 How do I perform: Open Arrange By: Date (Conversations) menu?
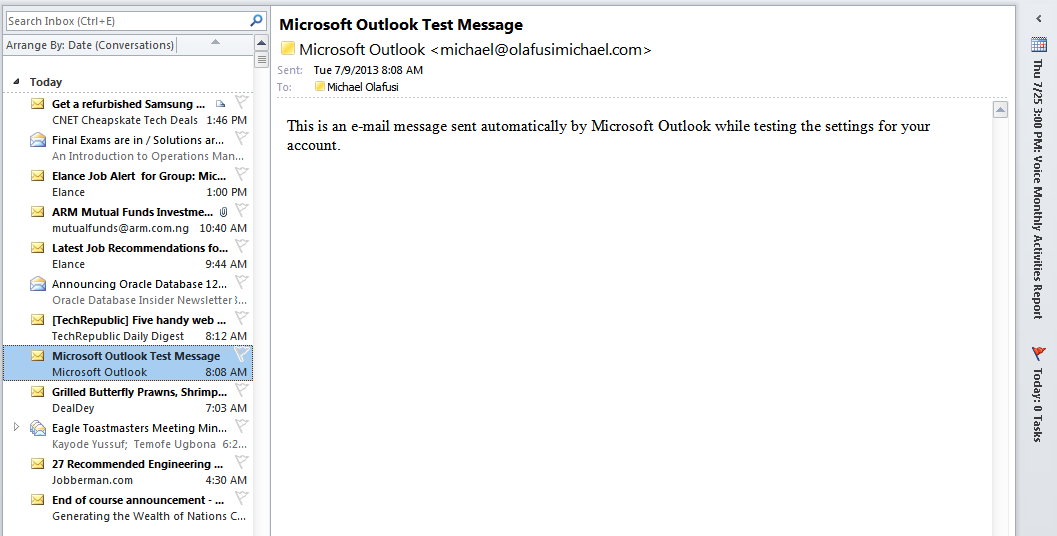pyautogui.click(x=90, y=45)
